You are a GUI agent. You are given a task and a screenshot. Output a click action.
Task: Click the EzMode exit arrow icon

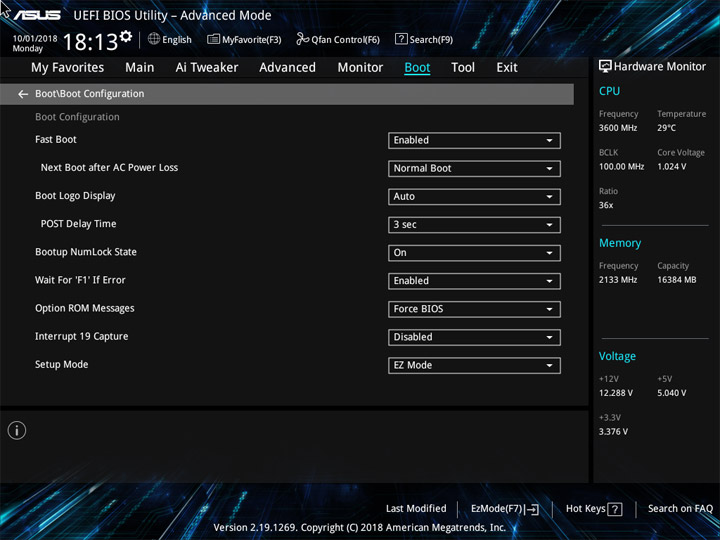coord(531,509)
